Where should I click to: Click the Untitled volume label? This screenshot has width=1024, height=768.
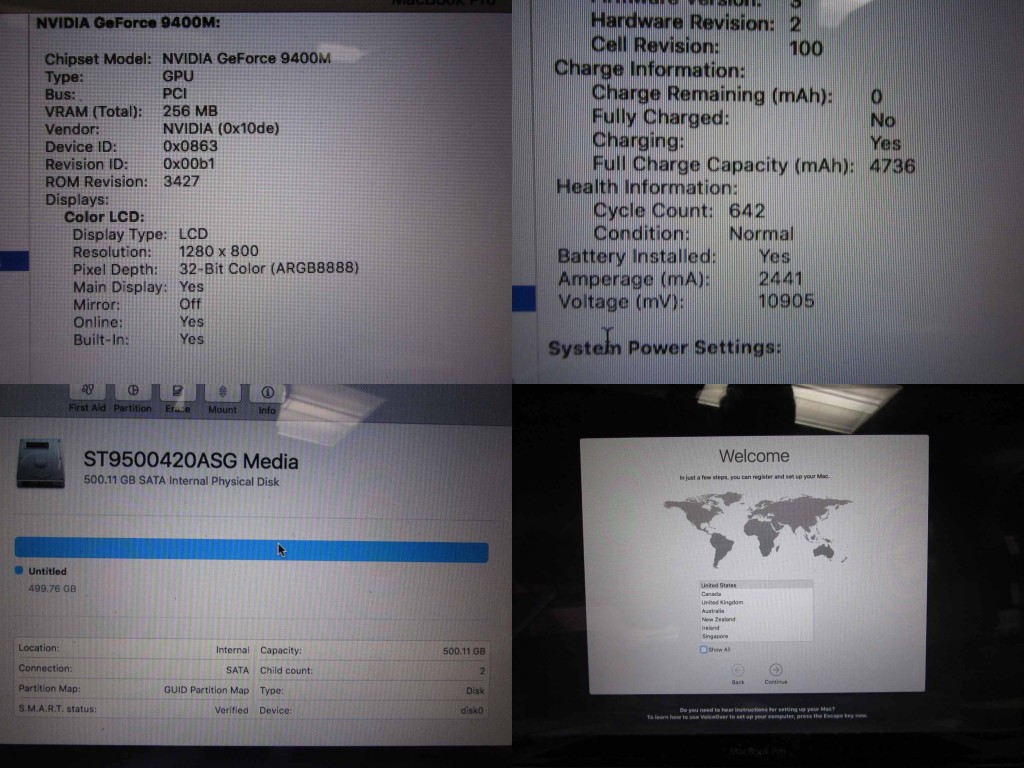click(48, 571)
